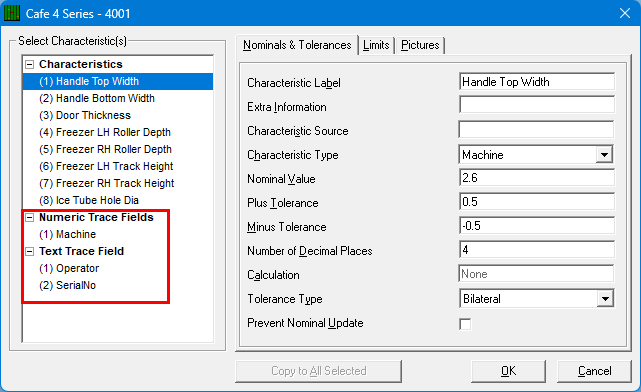Viewport: 641px width, 392px height.
Task: Select (2) SerialNo text trace field
Action: [x=67, y=285]
